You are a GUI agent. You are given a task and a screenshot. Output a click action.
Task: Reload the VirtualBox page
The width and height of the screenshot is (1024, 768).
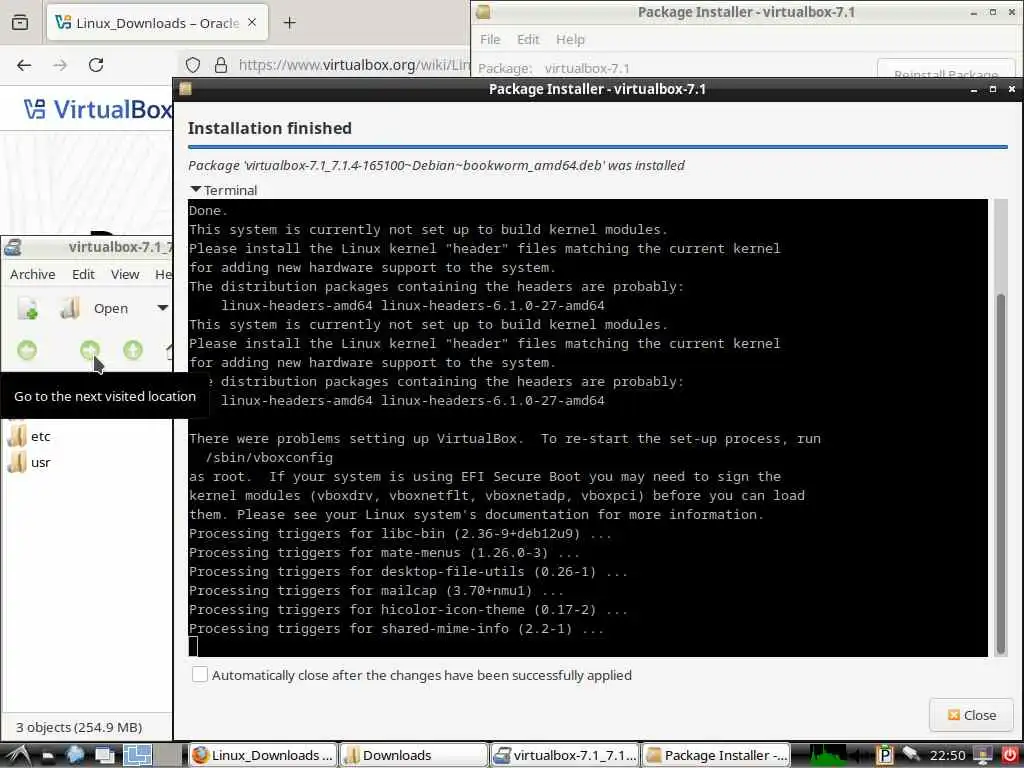[x=96, y=65]
